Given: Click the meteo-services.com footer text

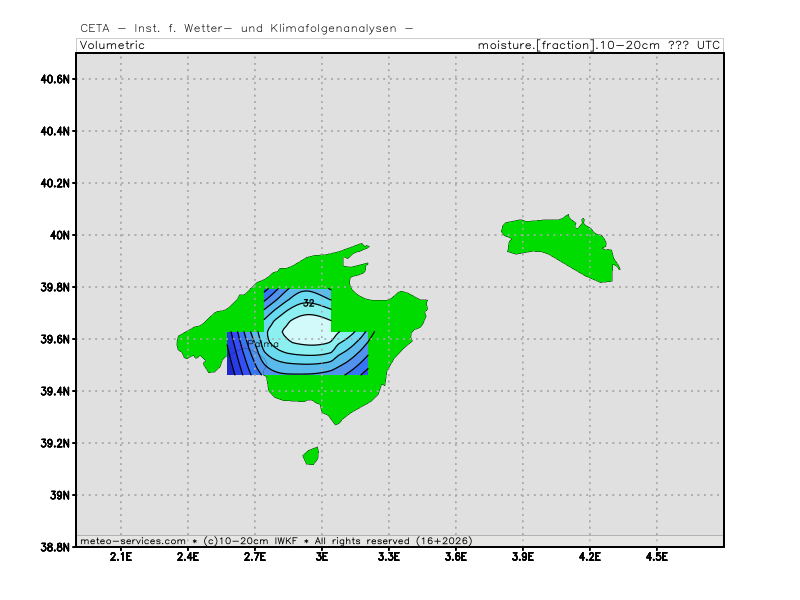Looking at the screenshot, I should tap(133, 541).
